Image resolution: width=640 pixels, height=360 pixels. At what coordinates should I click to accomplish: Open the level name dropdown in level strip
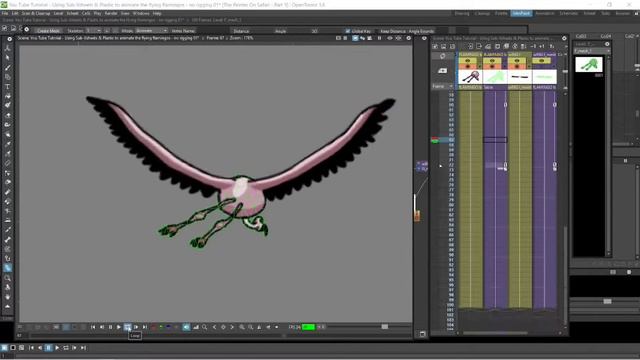point(591,51)
